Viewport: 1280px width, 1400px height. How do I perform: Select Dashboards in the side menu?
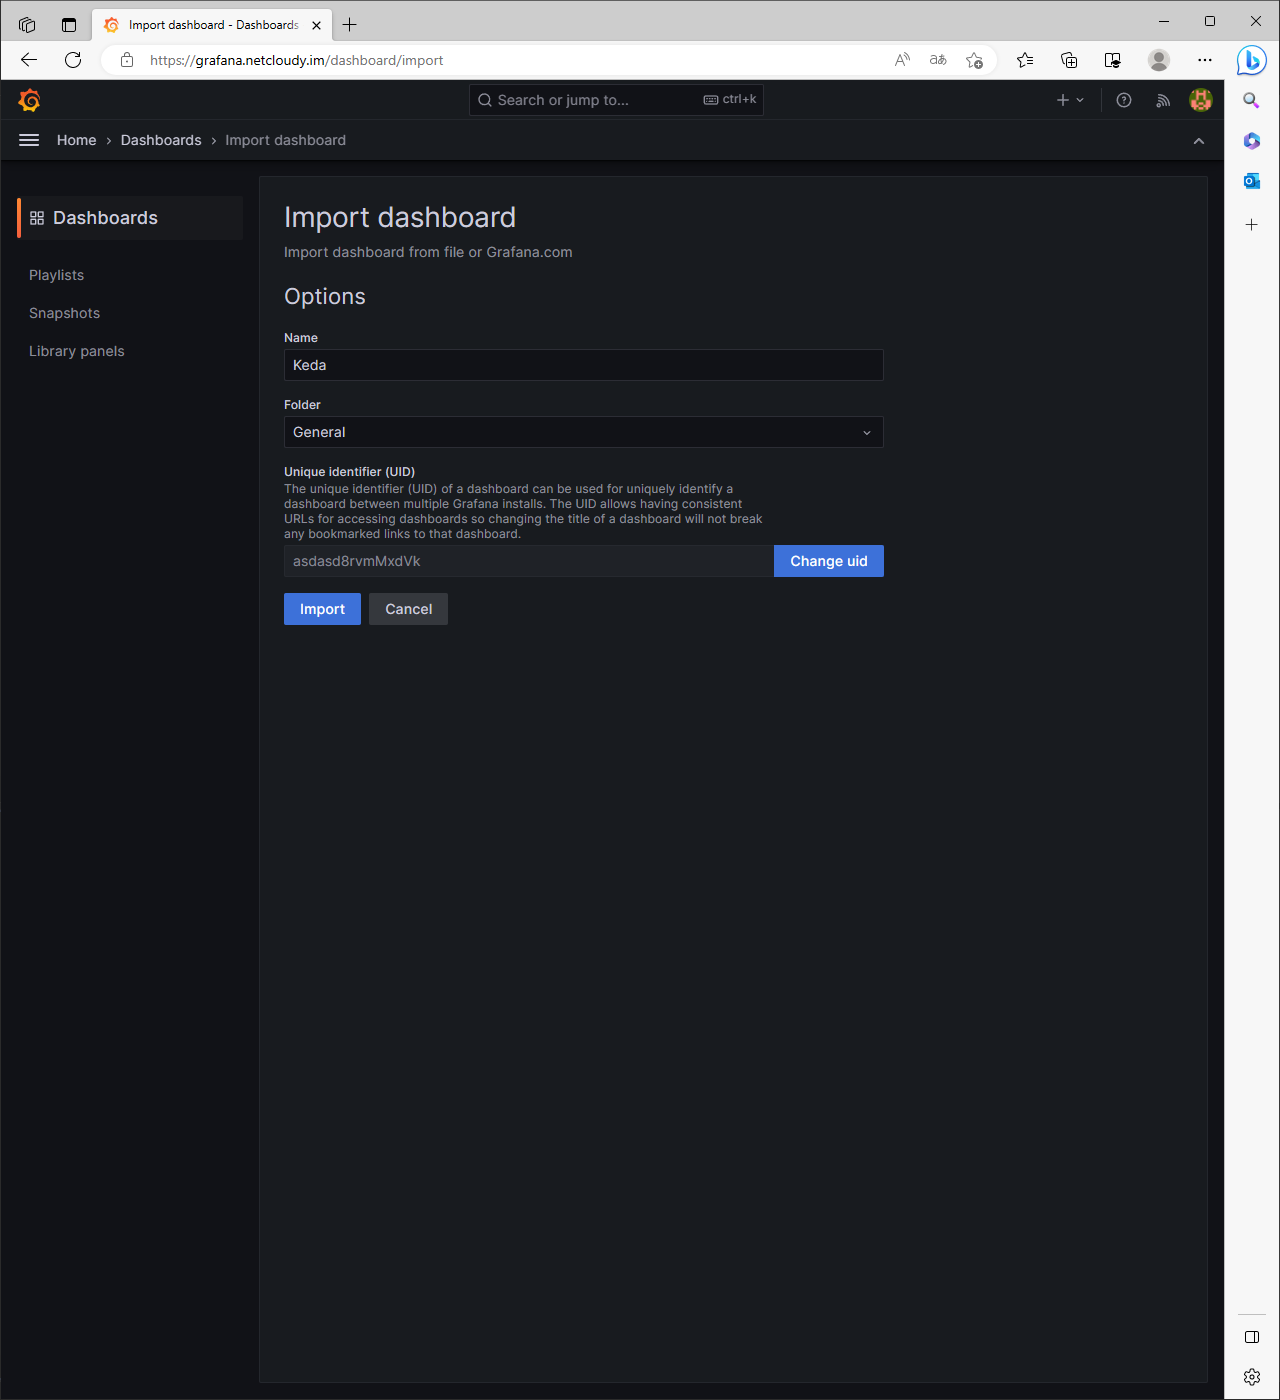click(130, 218)
